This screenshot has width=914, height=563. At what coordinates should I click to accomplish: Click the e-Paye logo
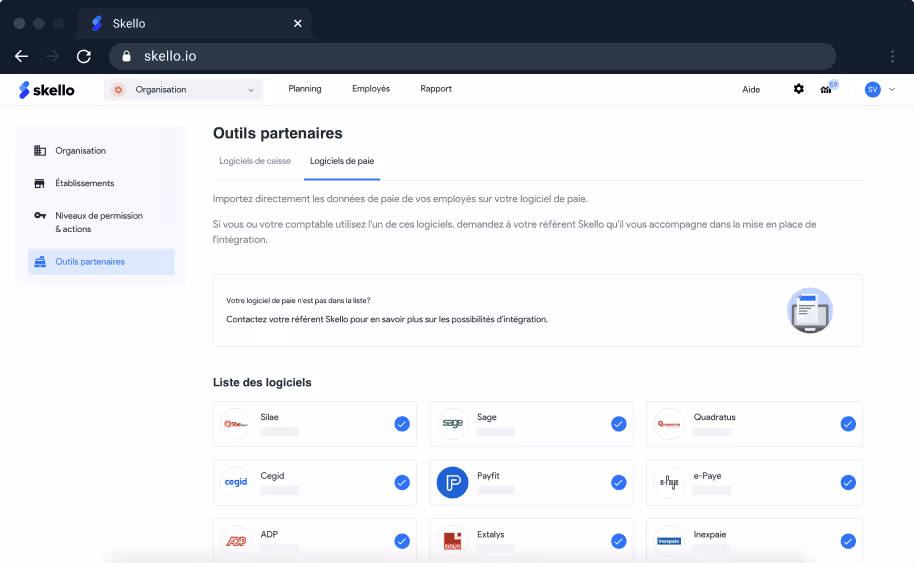[x=669, y=482]
